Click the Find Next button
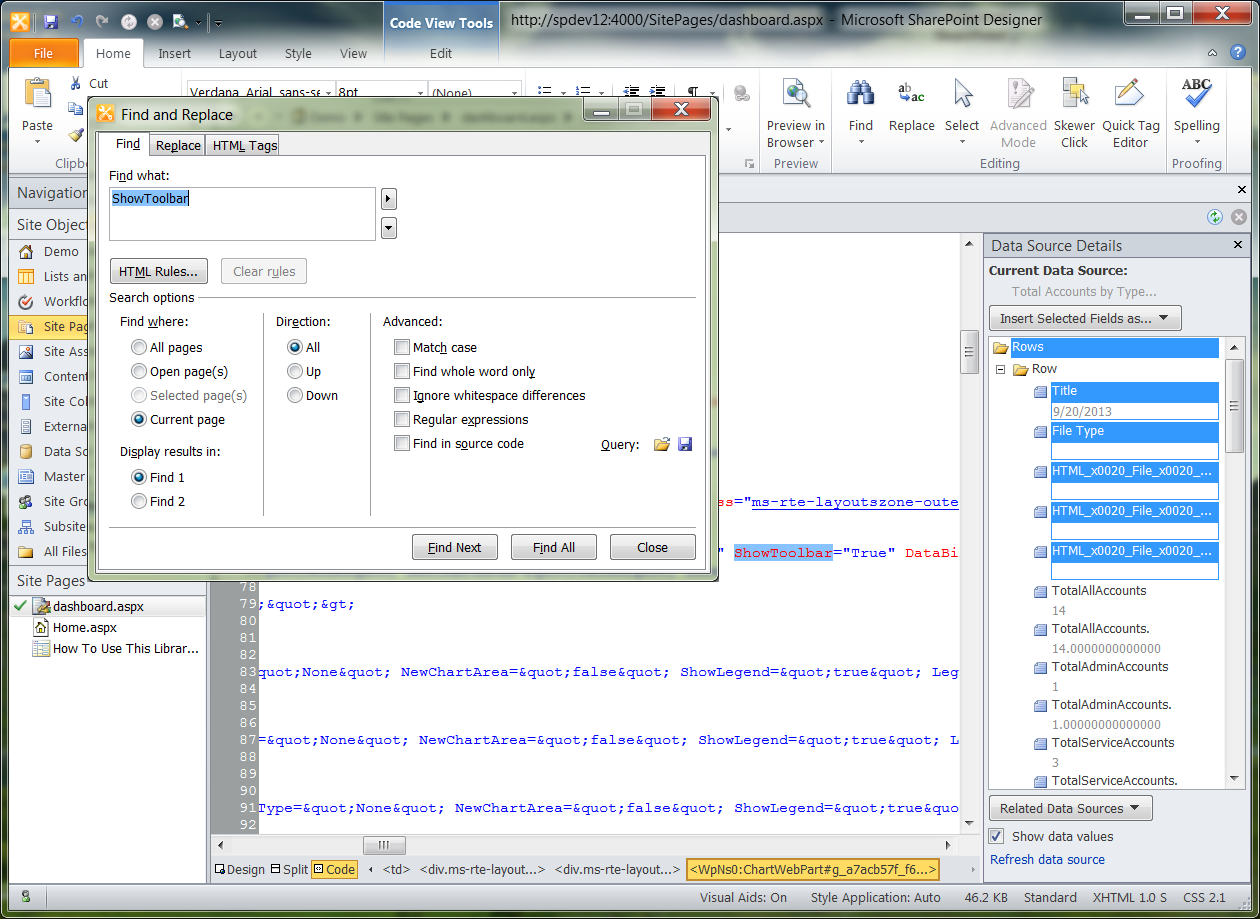The image size is (1260, 919). [x=455, y=547]
